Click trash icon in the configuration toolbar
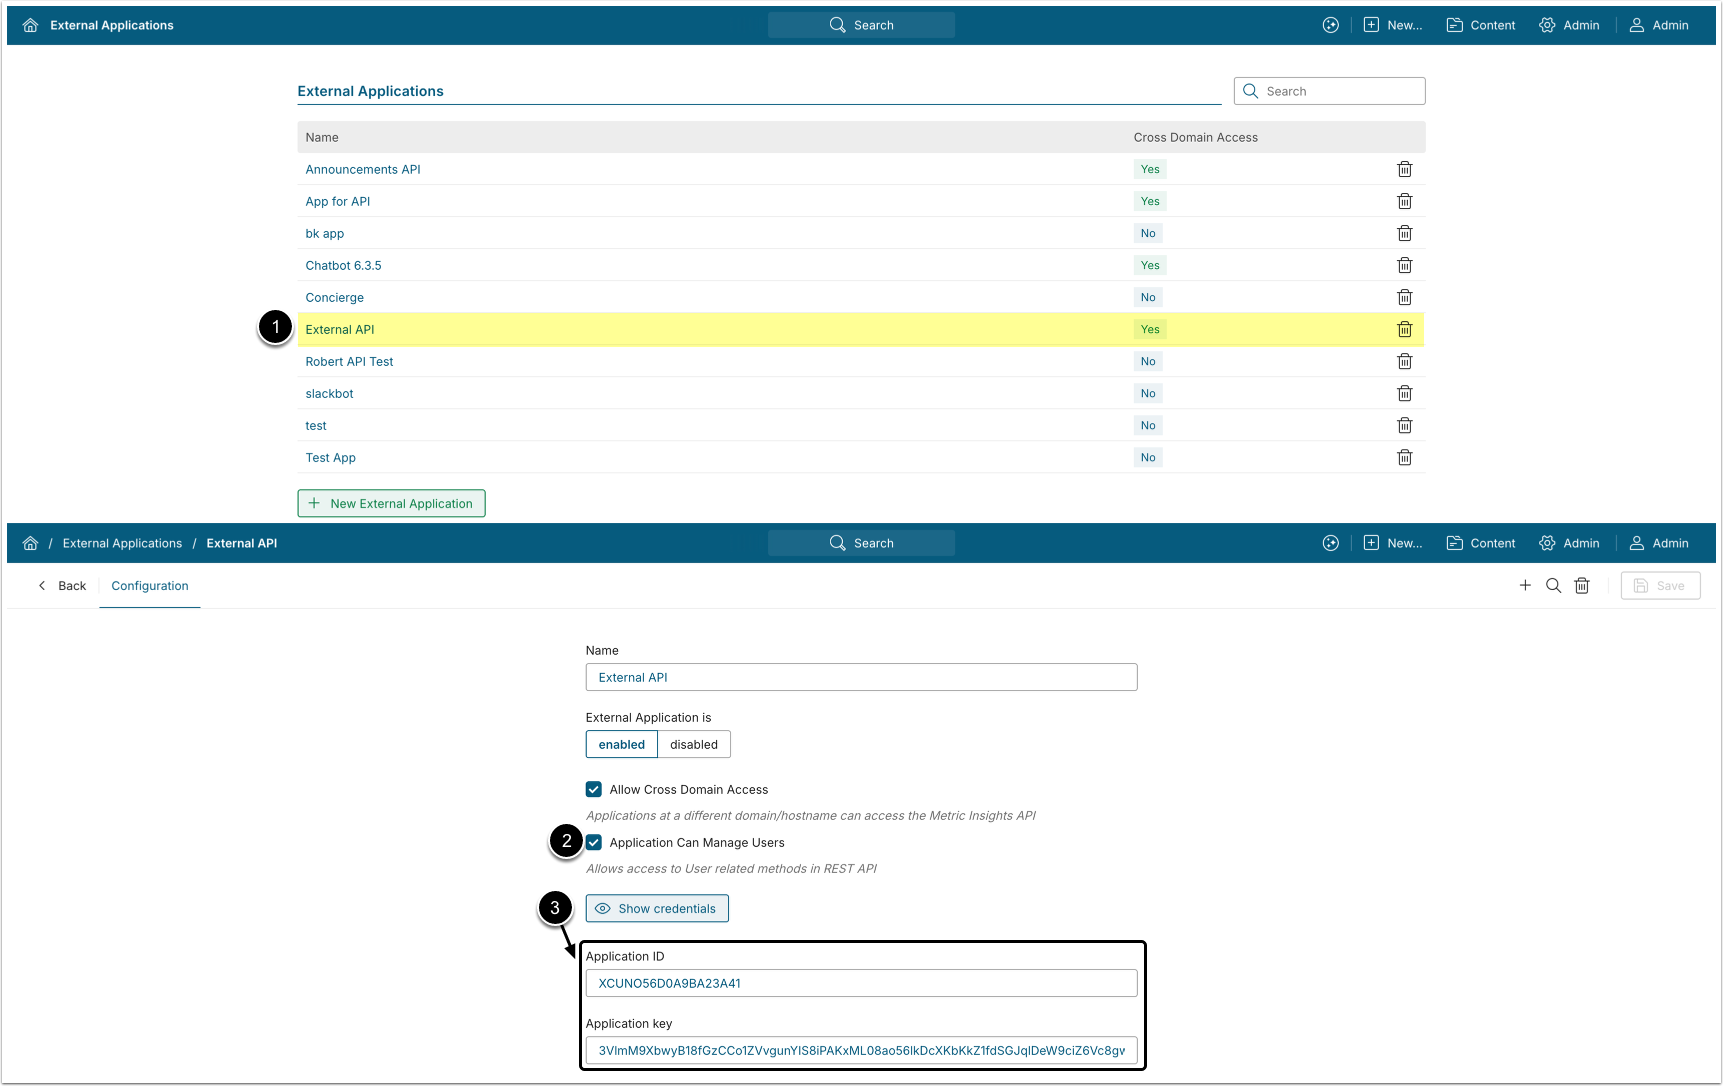 pos(1582,586)
